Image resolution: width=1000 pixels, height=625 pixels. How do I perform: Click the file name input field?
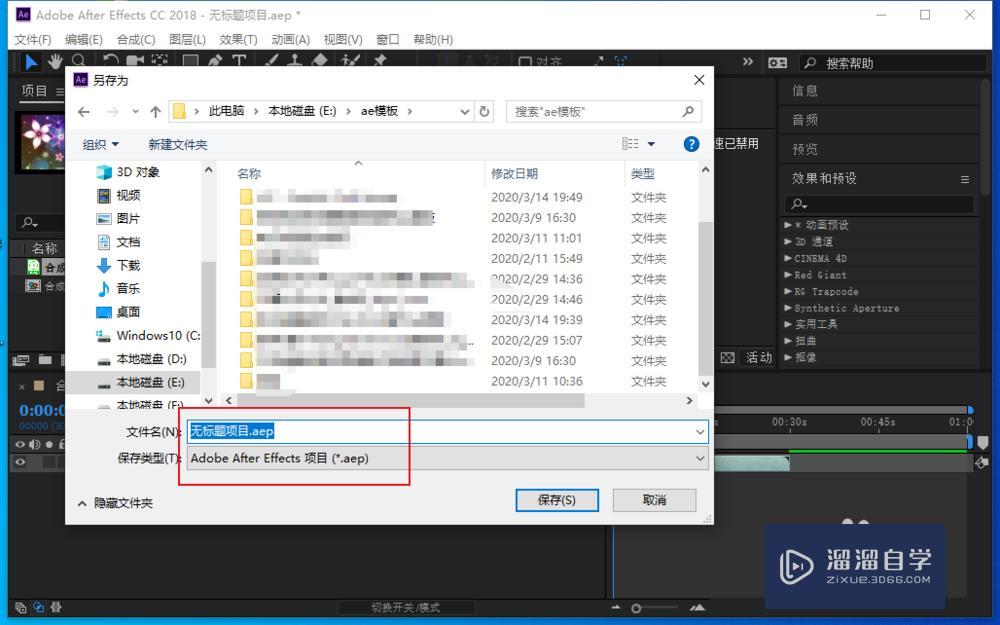point(447,432)
